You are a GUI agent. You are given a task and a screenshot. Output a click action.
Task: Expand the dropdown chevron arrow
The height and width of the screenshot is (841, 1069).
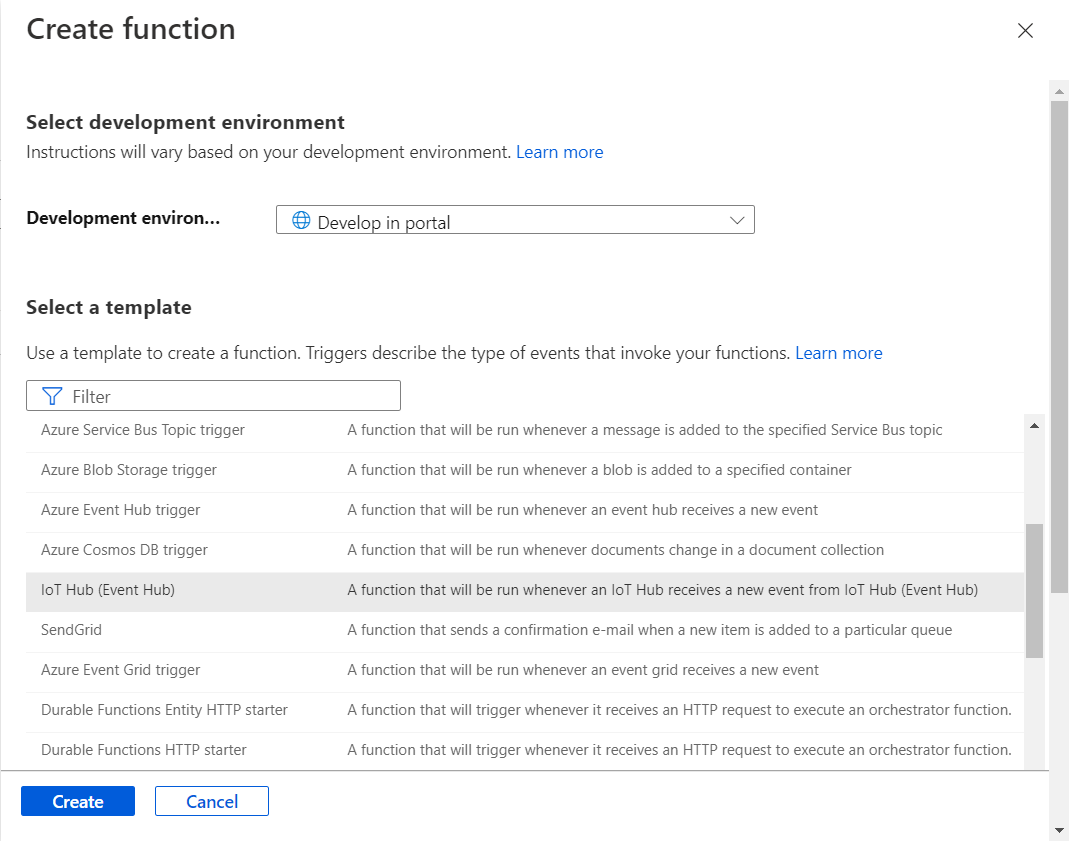[x=736, y=220]
